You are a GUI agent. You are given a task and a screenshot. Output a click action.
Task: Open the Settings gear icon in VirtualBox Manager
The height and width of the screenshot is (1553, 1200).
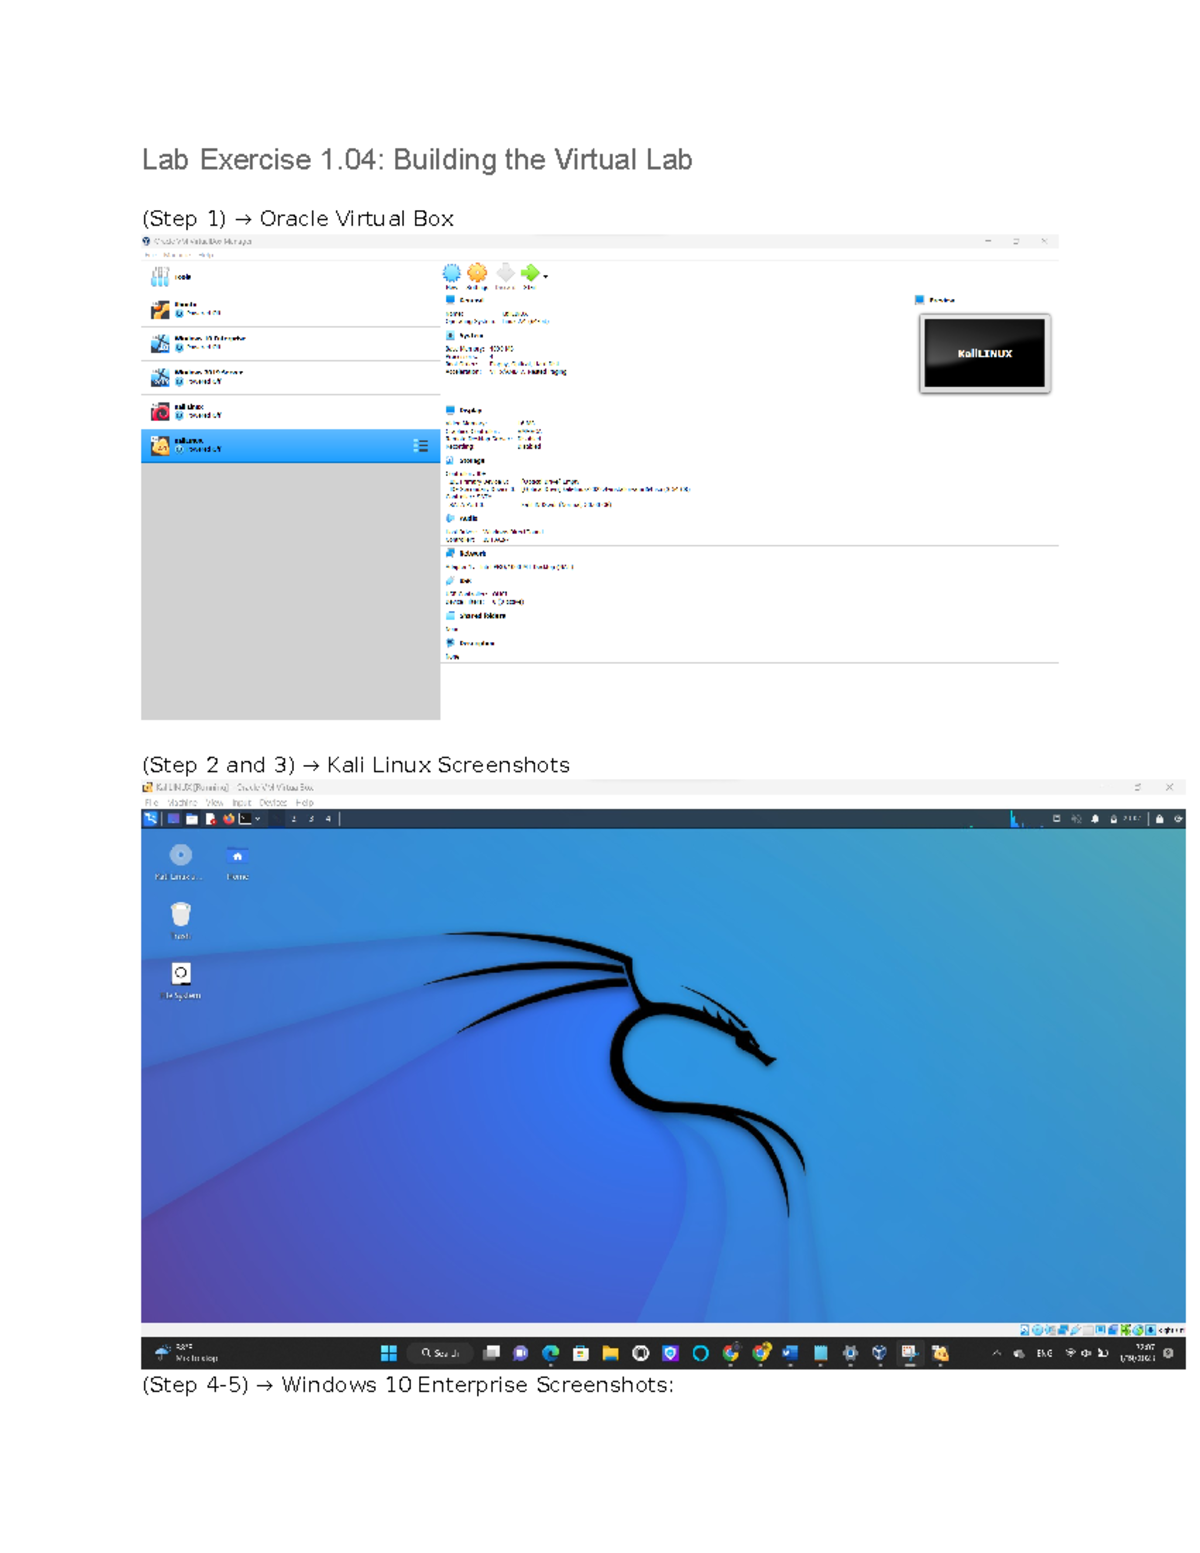click(x=477, y=271)
